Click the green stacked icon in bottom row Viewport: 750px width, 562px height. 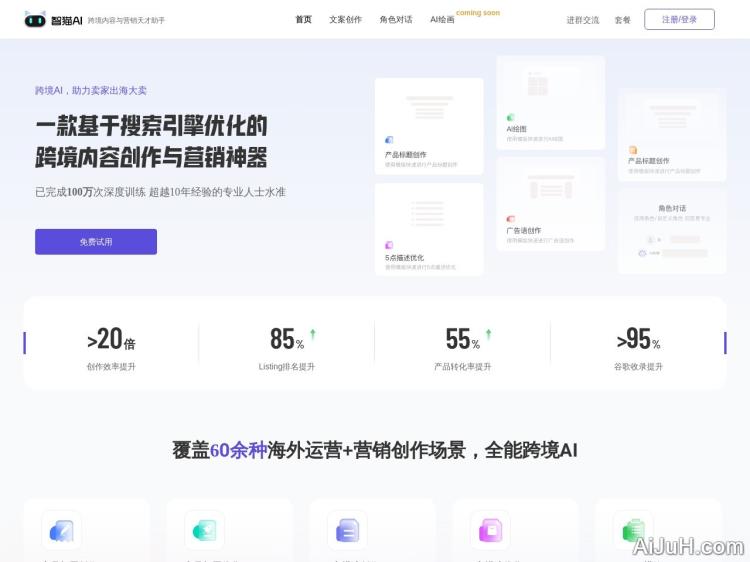coord(633,530)
